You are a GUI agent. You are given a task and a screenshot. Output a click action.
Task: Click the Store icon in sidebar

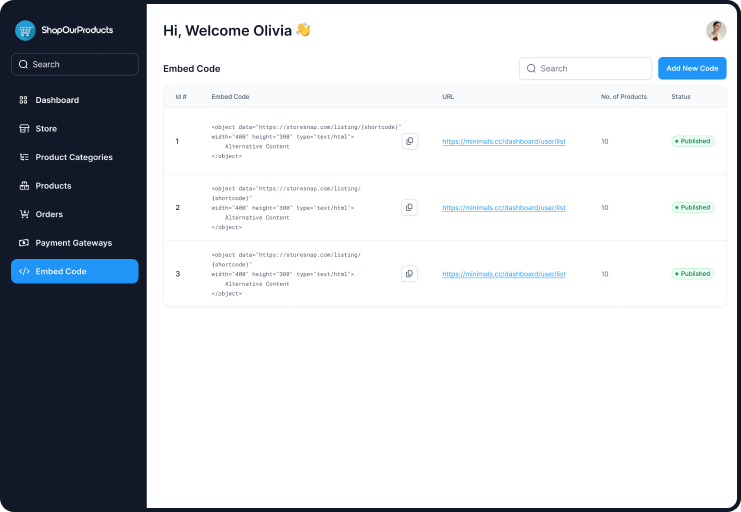click(24, 129)
